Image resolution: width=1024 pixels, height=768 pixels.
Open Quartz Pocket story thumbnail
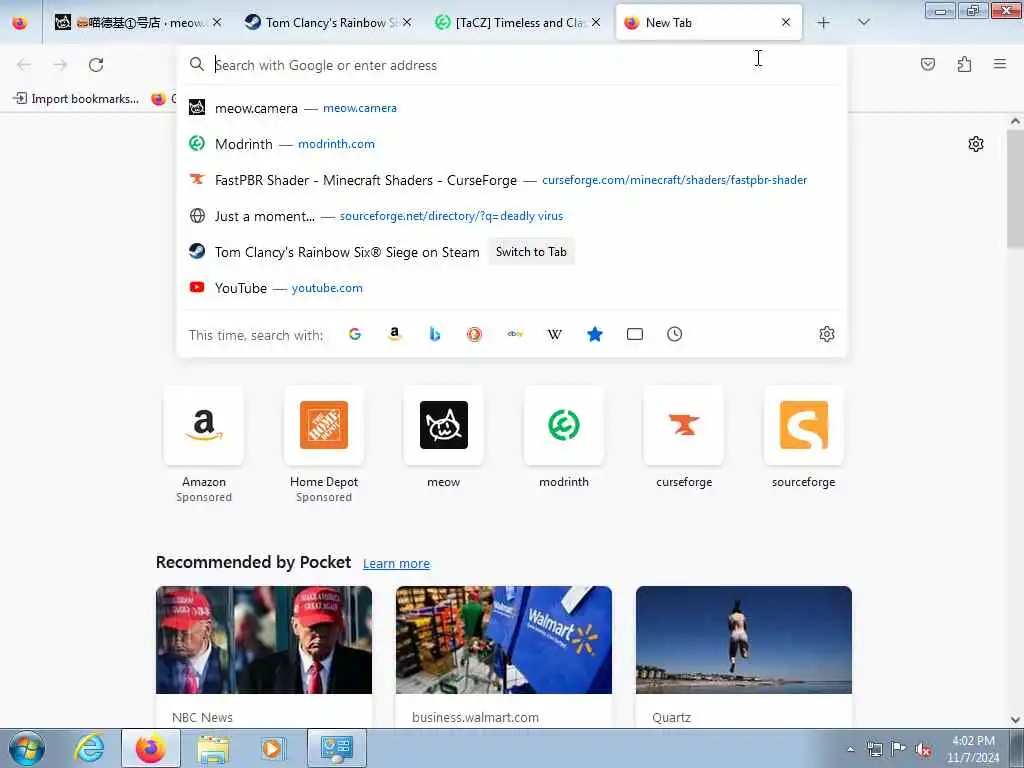click(x=744, y=640)
